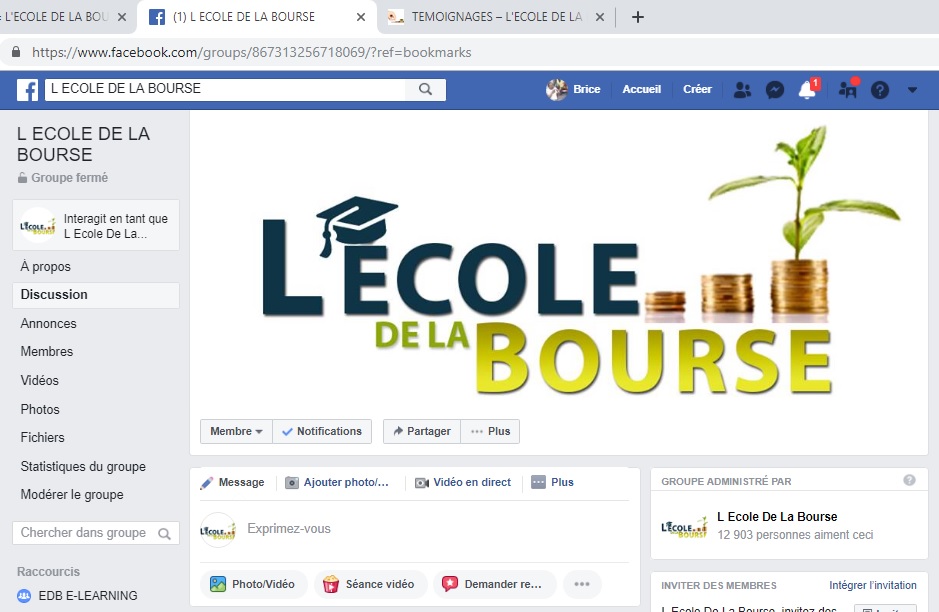939x612 pixels.
Task: Click the admin page logo thumbnail
Action: (x=684, y=526)
